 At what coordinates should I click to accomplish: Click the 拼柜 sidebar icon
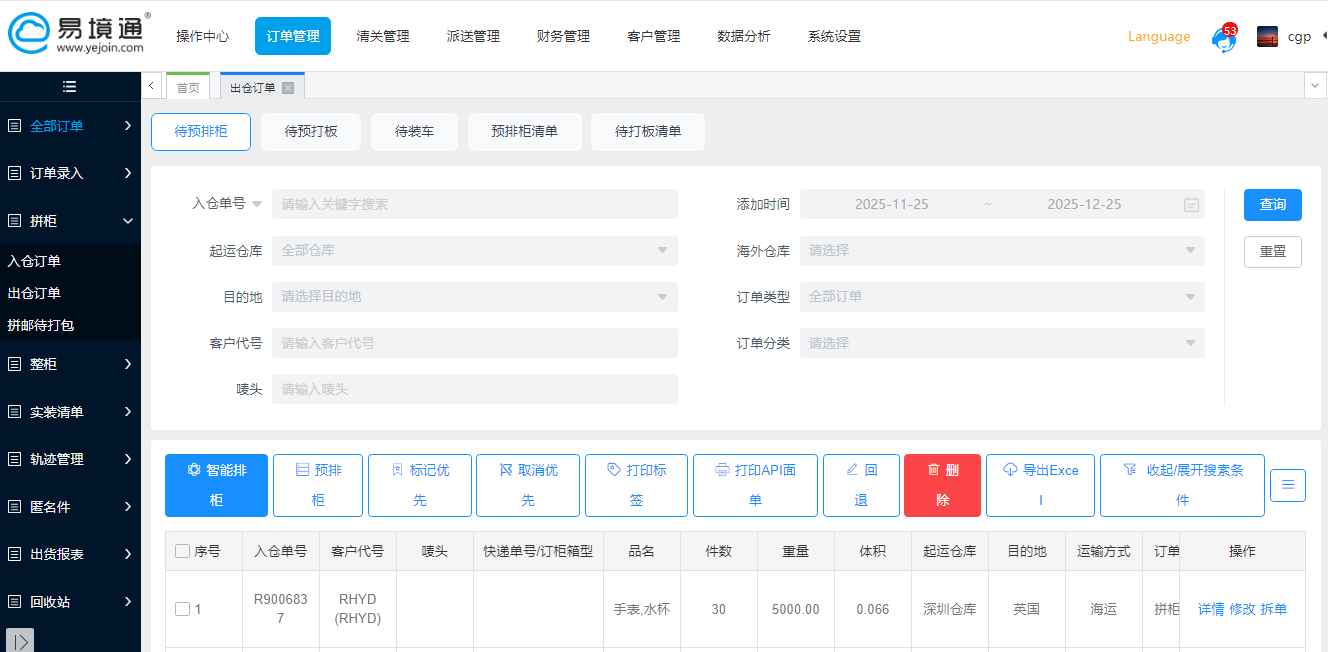[14, 221]
